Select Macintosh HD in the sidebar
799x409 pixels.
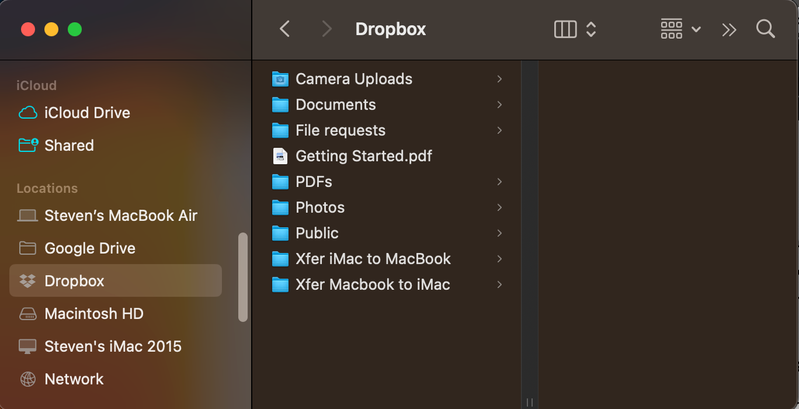tap(93, 314)
